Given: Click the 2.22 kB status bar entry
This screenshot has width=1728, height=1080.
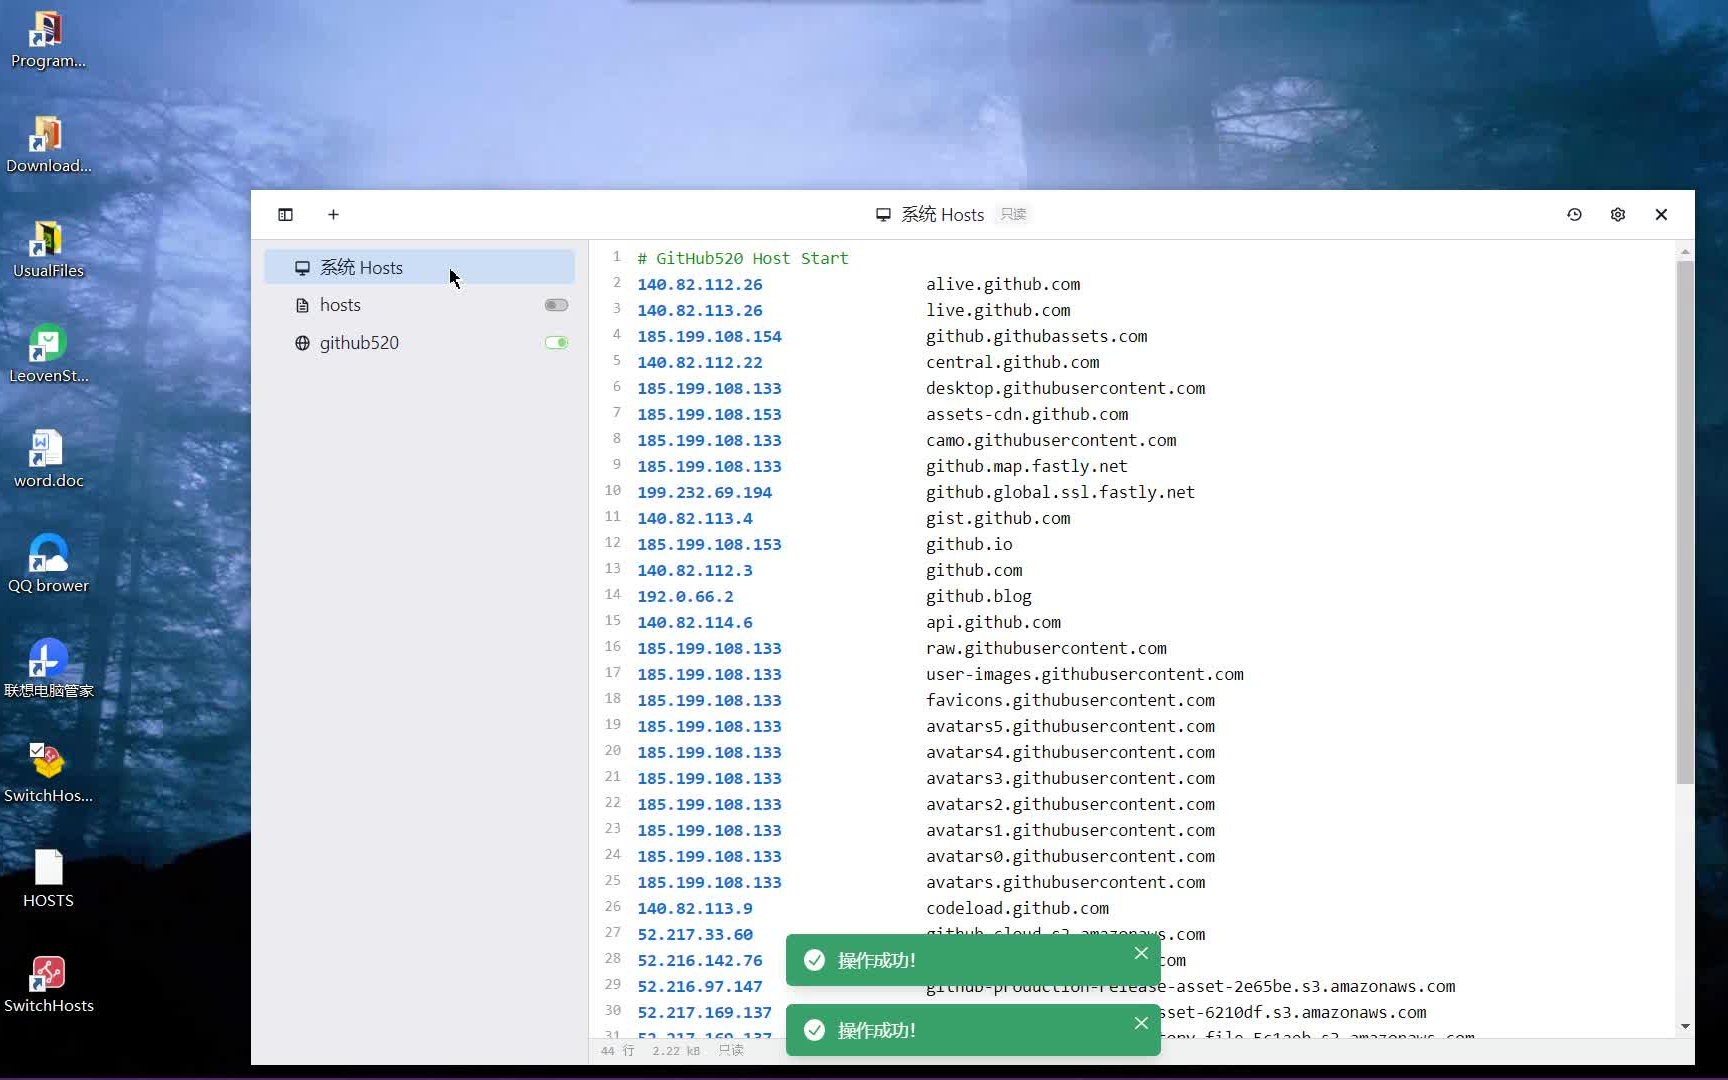Looking at the screenshot, I should (676, 1051).
